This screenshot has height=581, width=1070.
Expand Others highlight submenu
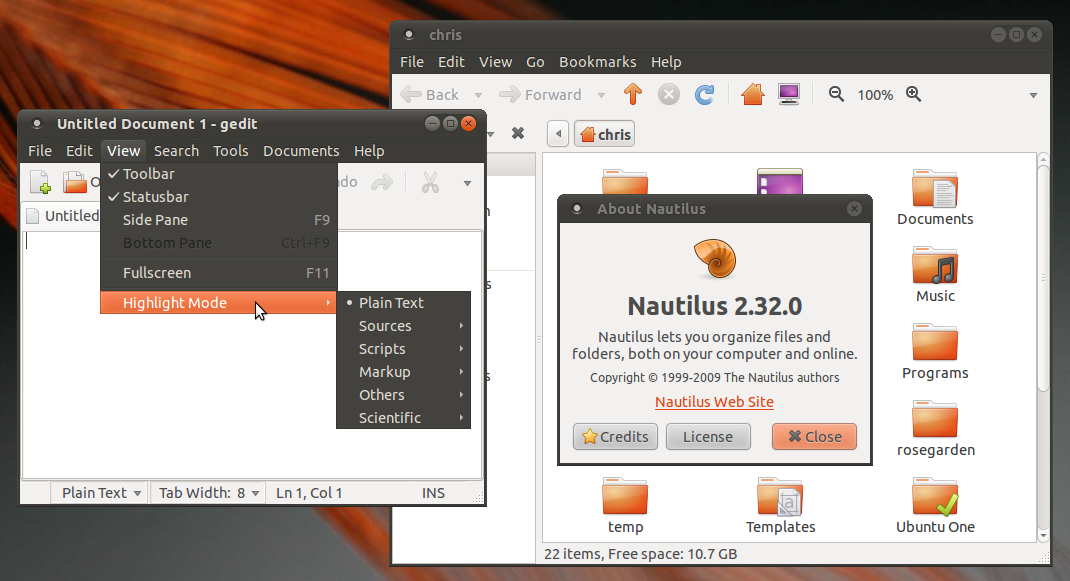403,395
